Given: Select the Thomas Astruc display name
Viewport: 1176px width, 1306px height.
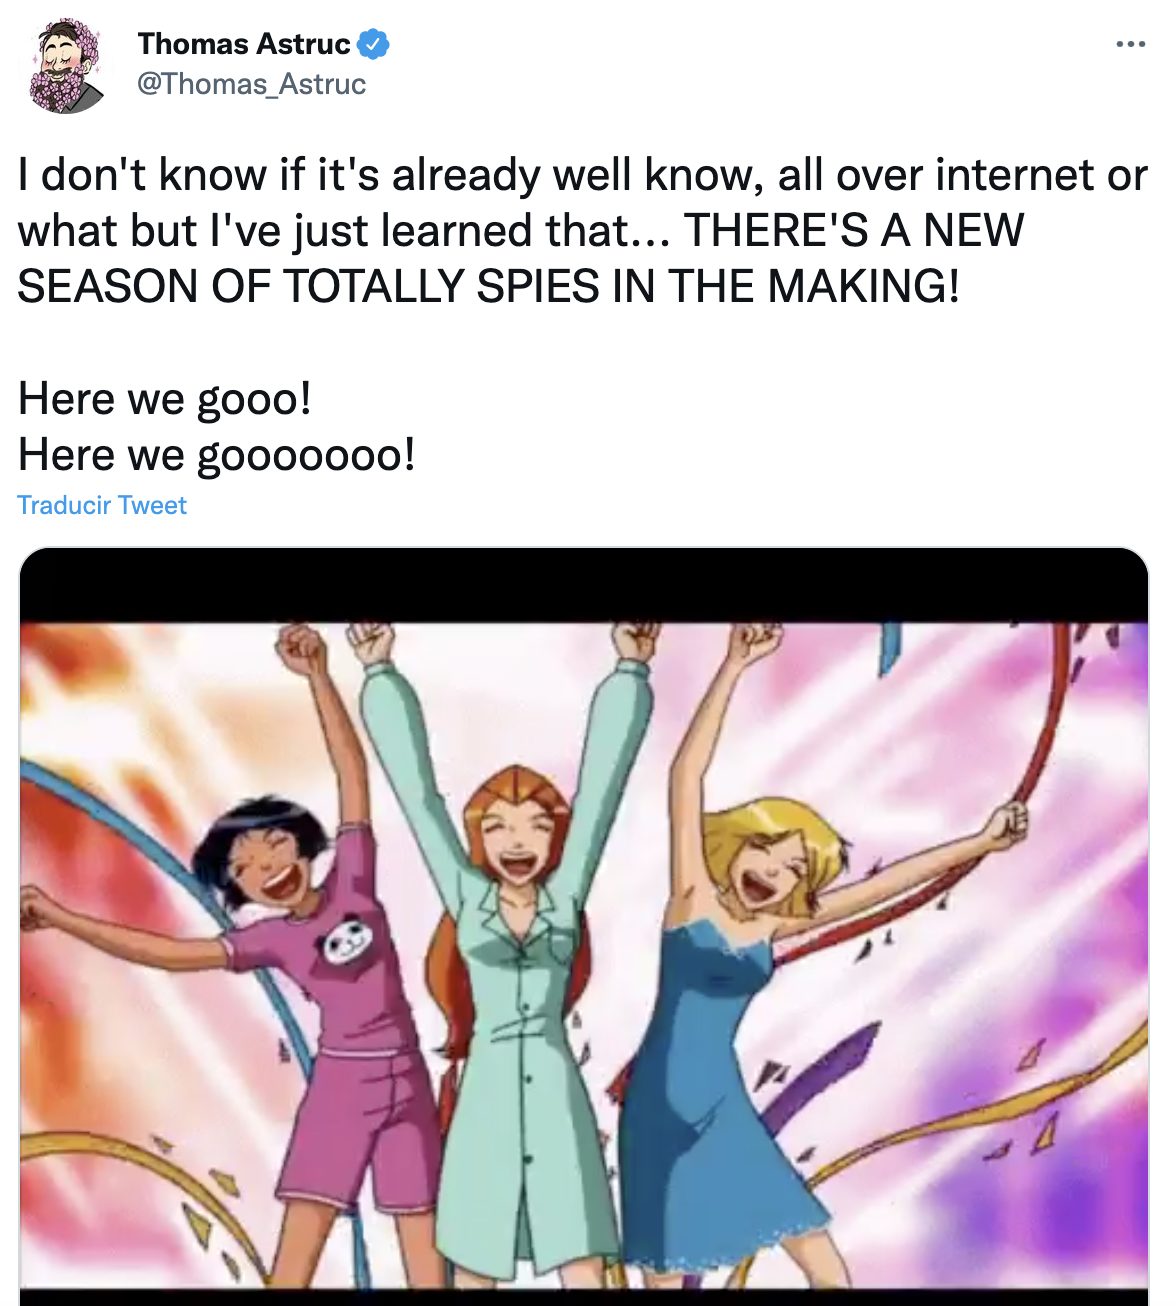Looking at the screenshot, I should click(x=244, y=44).
